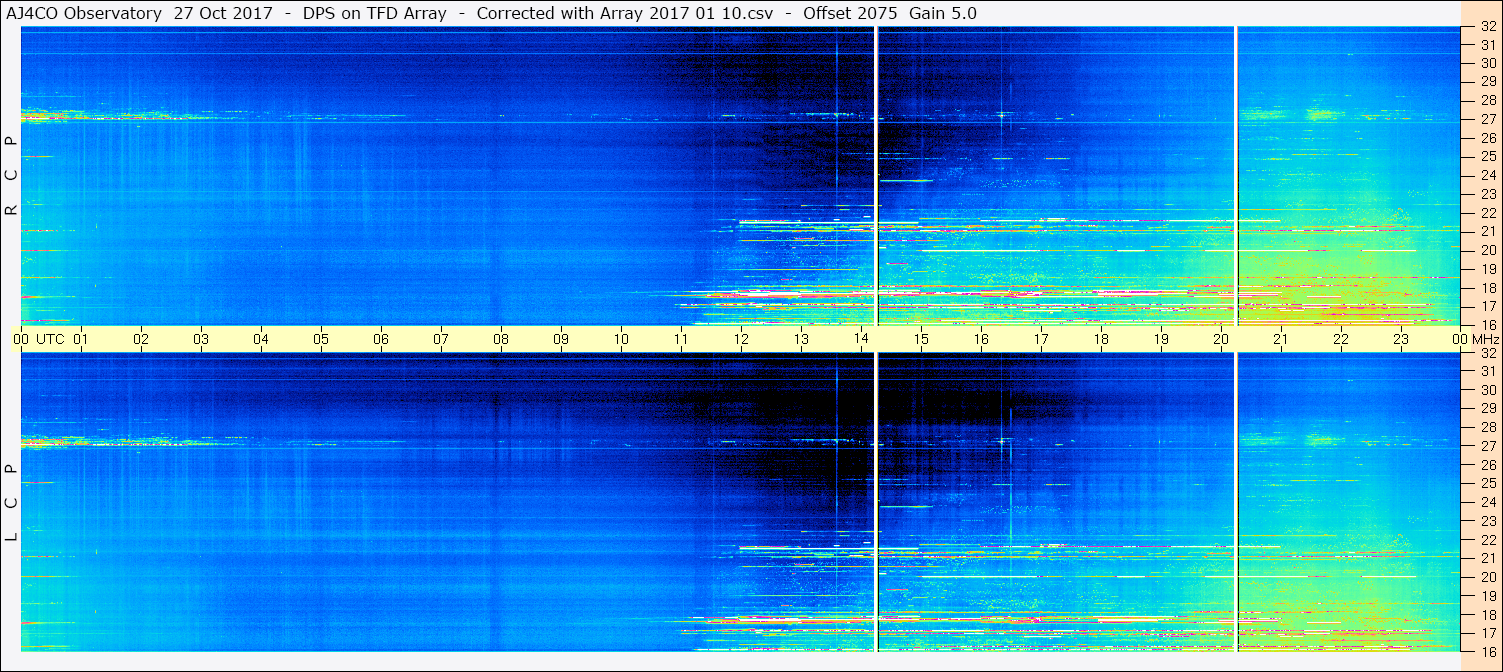Pick the 17 MHz label on LCP frequency scale
Image resolution: width=1503 pixels, height=672 pixels.
[x=1487, y=633]
